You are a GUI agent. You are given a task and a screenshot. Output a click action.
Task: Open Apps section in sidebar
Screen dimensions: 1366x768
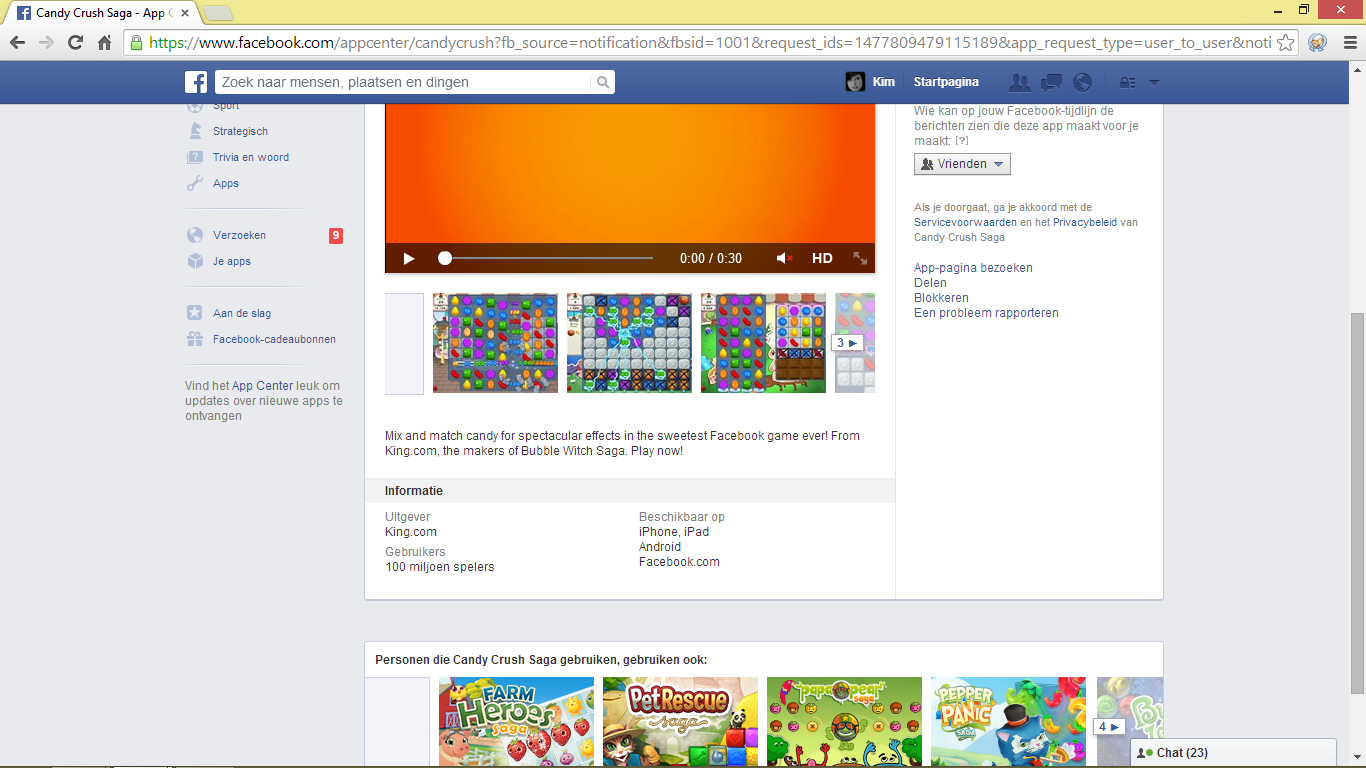click(x=226, y=183)
